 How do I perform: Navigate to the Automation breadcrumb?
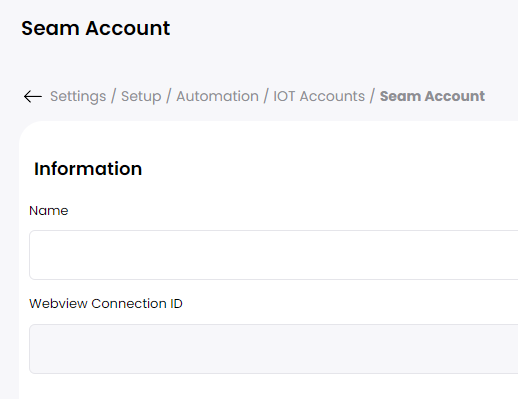coord(217,96)
